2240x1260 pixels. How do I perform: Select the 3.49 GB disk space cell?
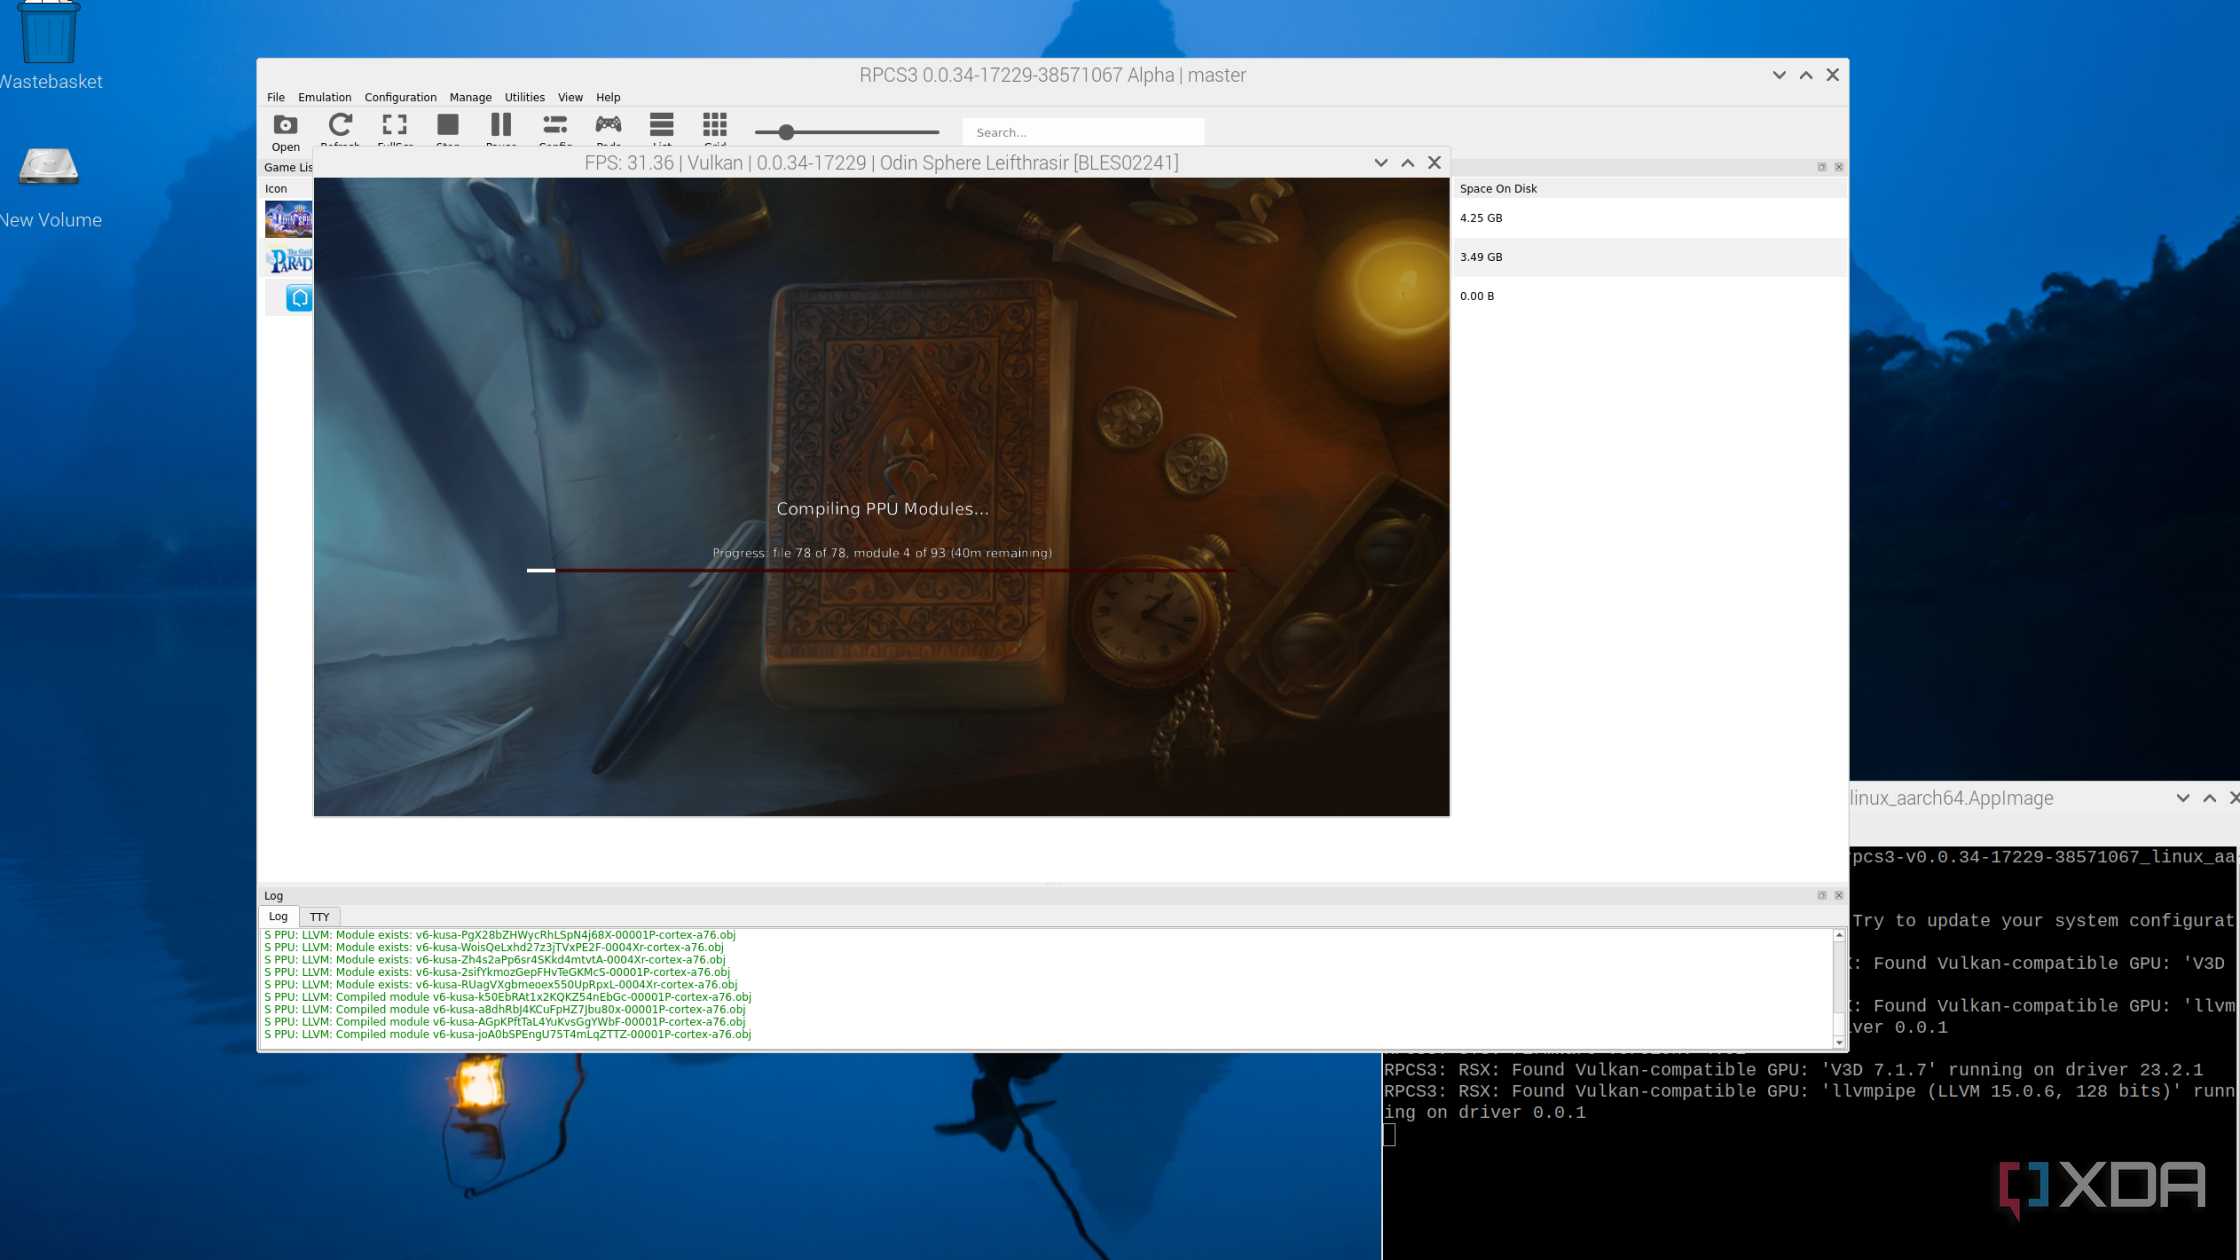[1480, 257]
